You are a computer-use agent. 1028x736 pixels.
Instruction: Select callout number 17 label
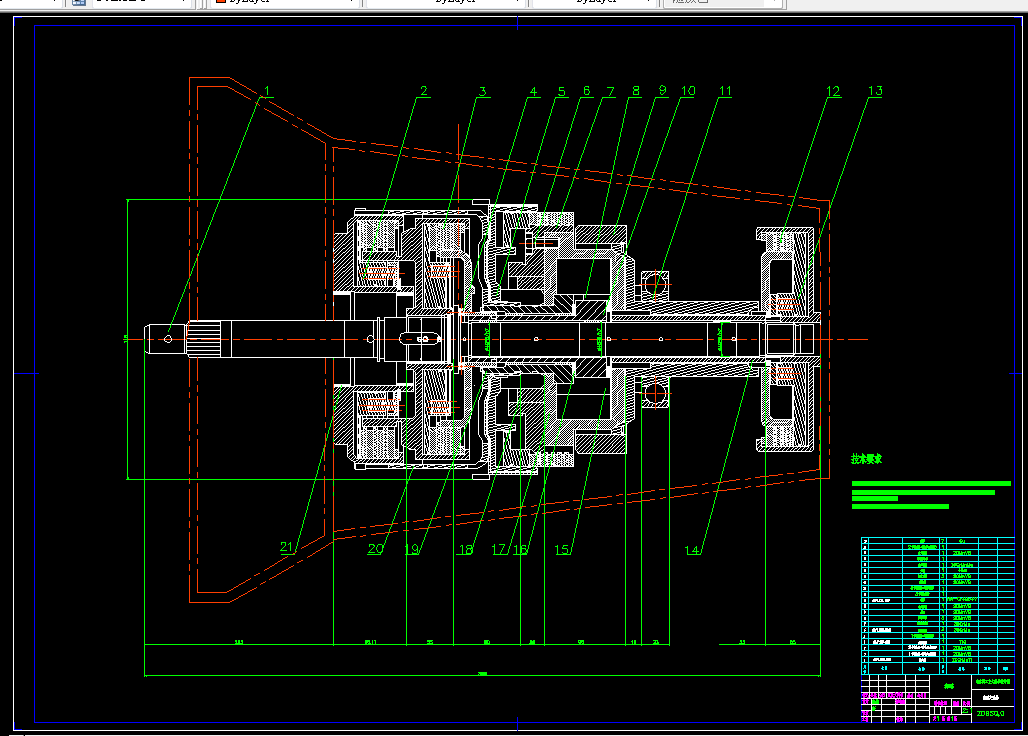(x=499, y=549)
